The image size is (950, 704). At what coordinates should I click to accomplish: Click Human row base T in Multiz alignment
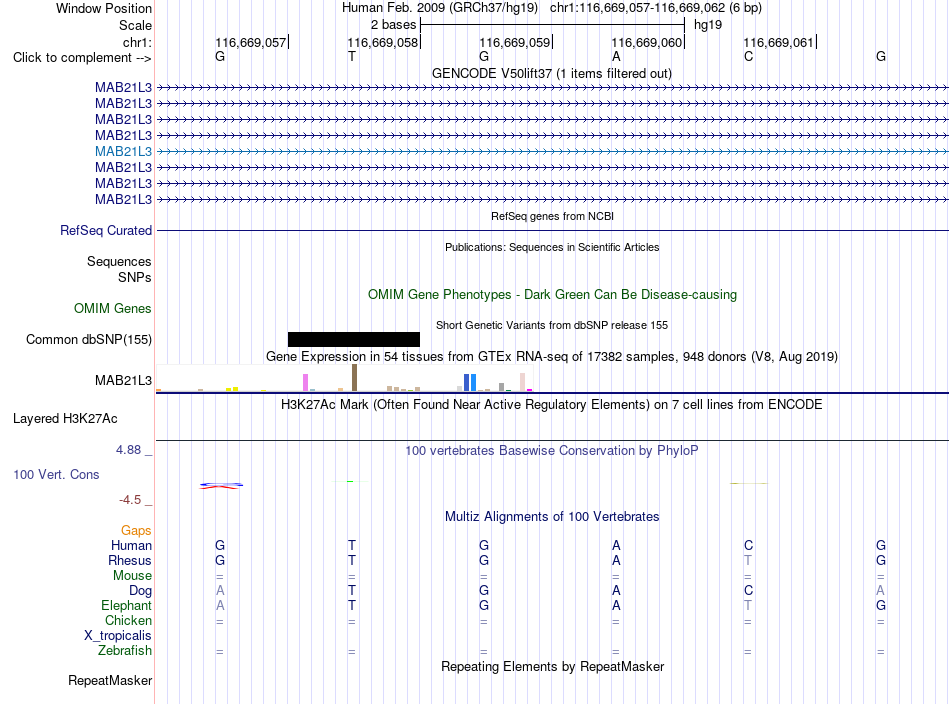tap(352, 545)
